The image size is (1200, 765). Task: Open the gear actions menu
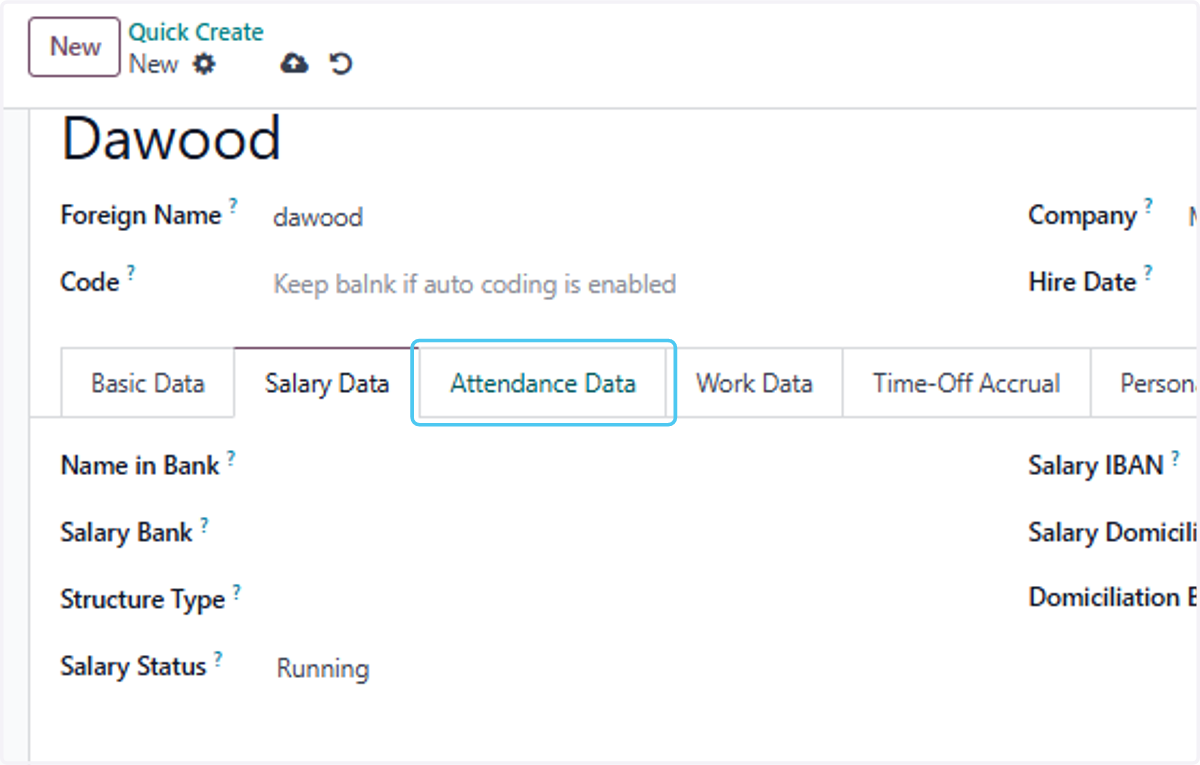(x=204, y=64)
